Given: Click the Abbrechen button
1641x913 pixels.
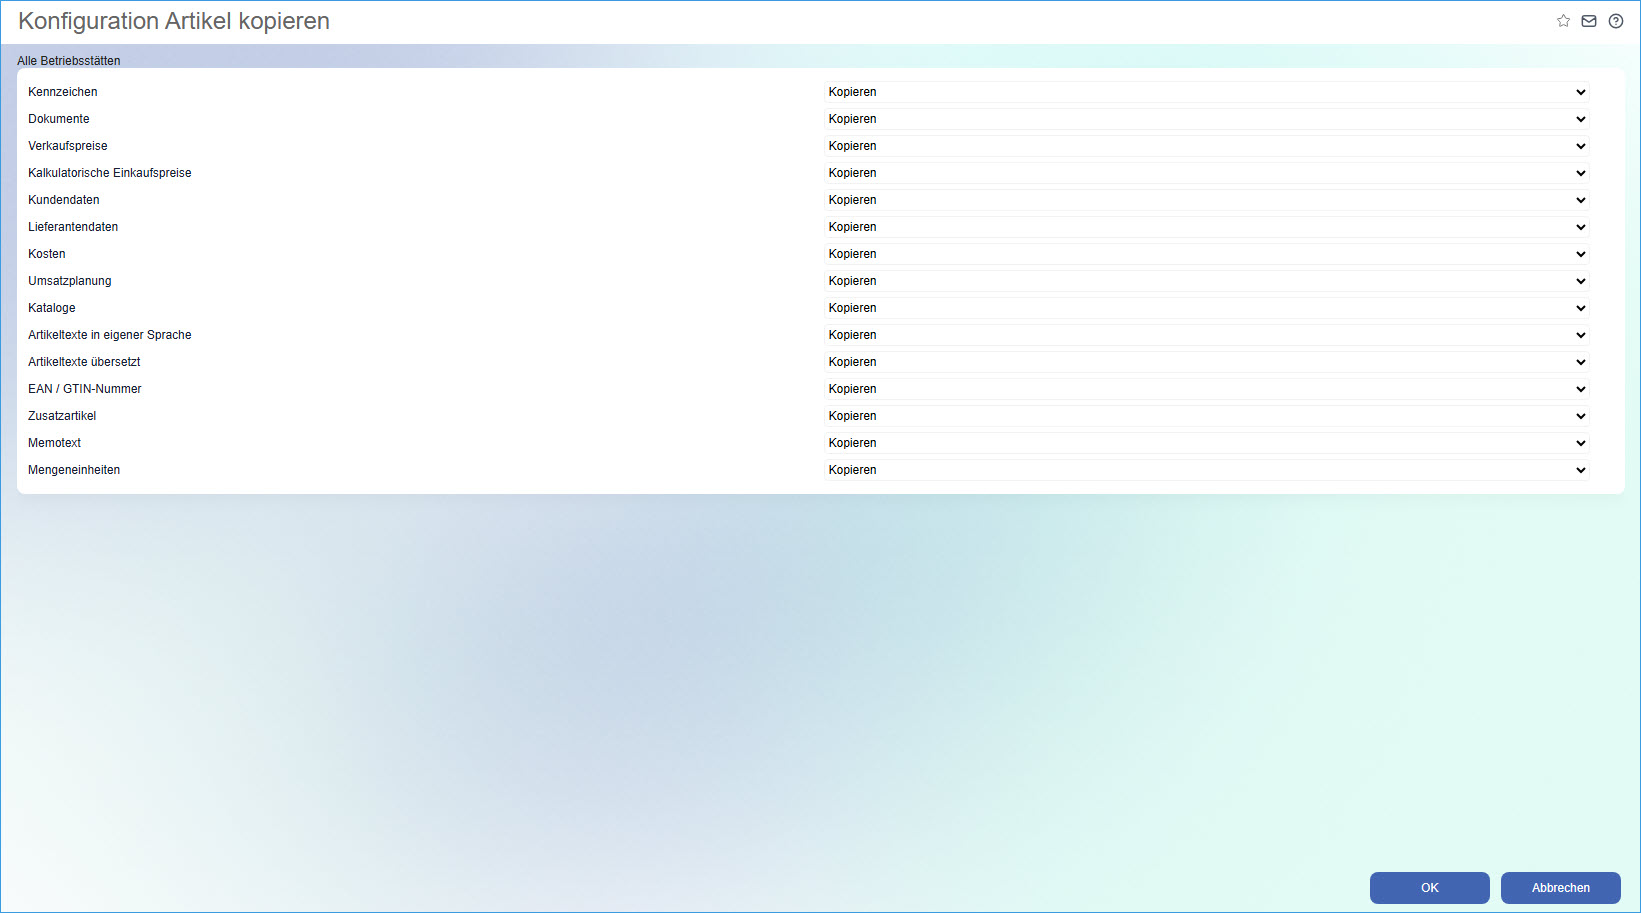Looking at the screenshot, I should tap(1561, 888).
